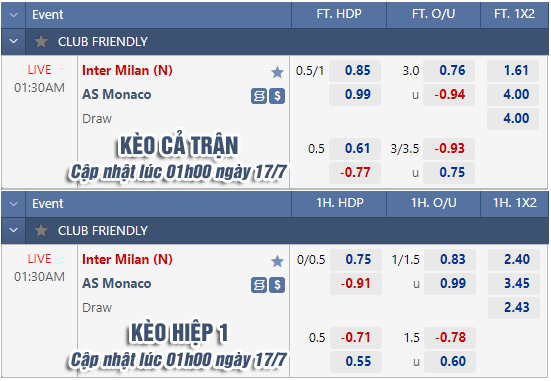The width and height of the screenshot is (551, 381).
Task: Collapse the second Event header chevron
Action: coord(14,204)
